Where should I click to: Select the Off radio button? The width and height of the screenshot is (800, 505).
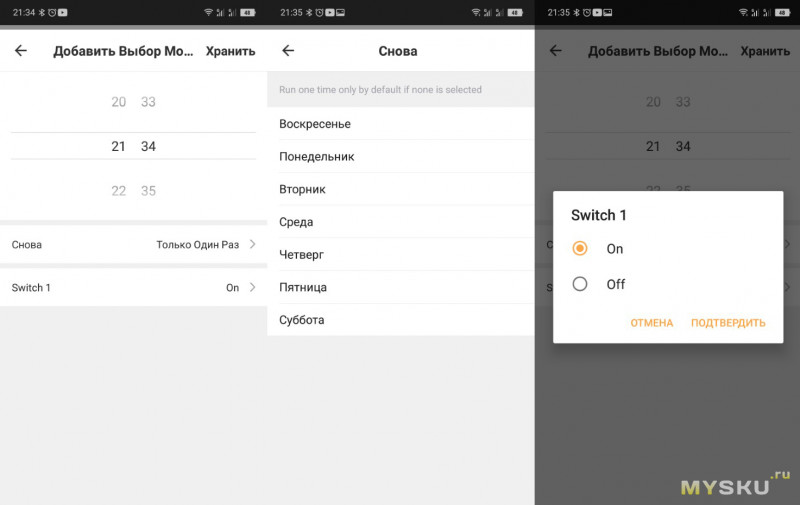pos(580,284)
